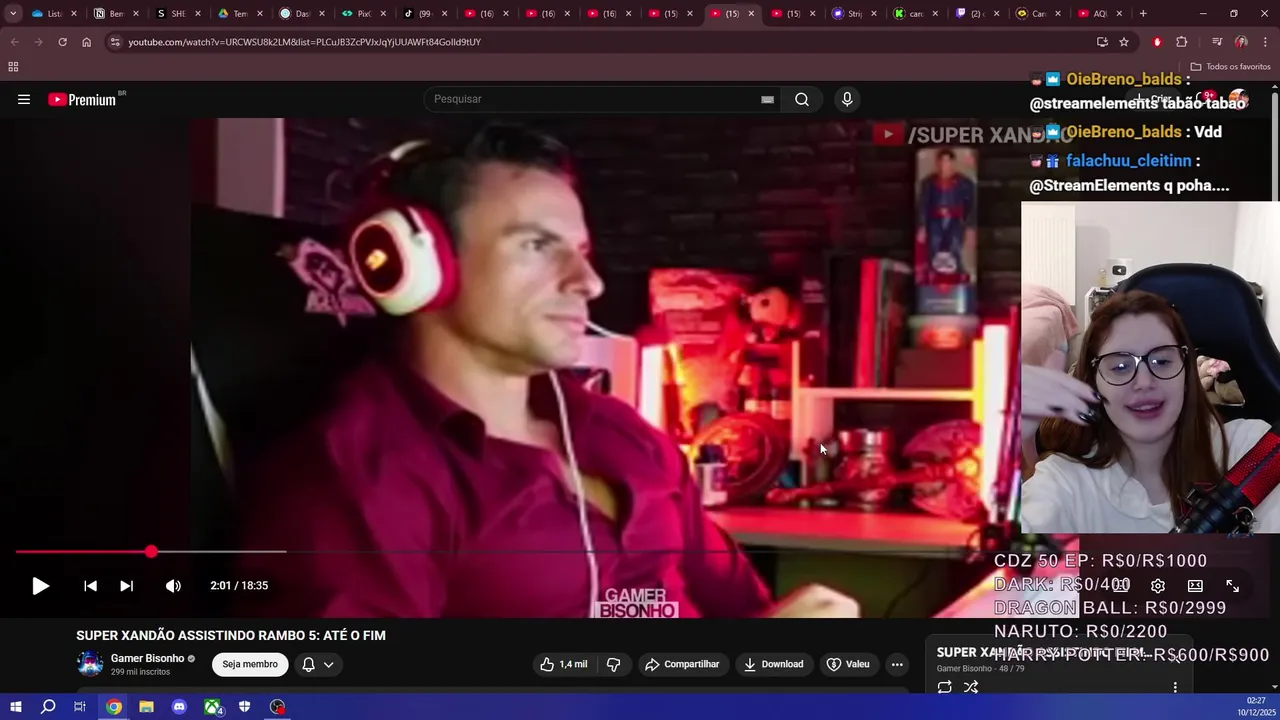
Task: Click the search magnifier button
Action: tap(802, 99)
